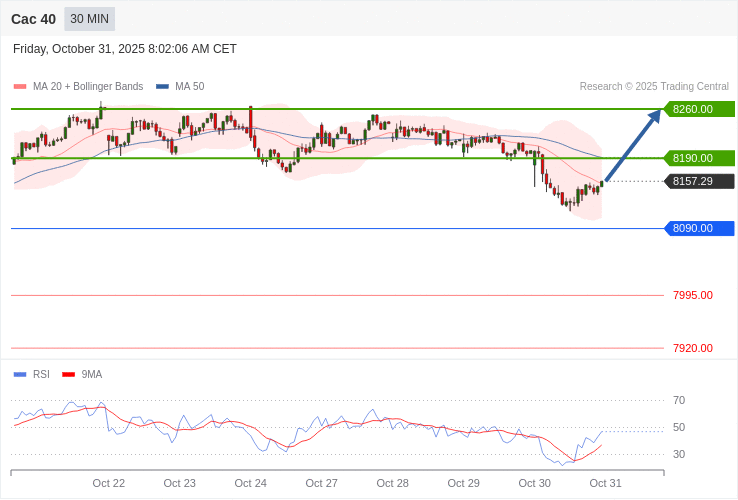Click the dark 8157.29 current price tag

(699, 181)
